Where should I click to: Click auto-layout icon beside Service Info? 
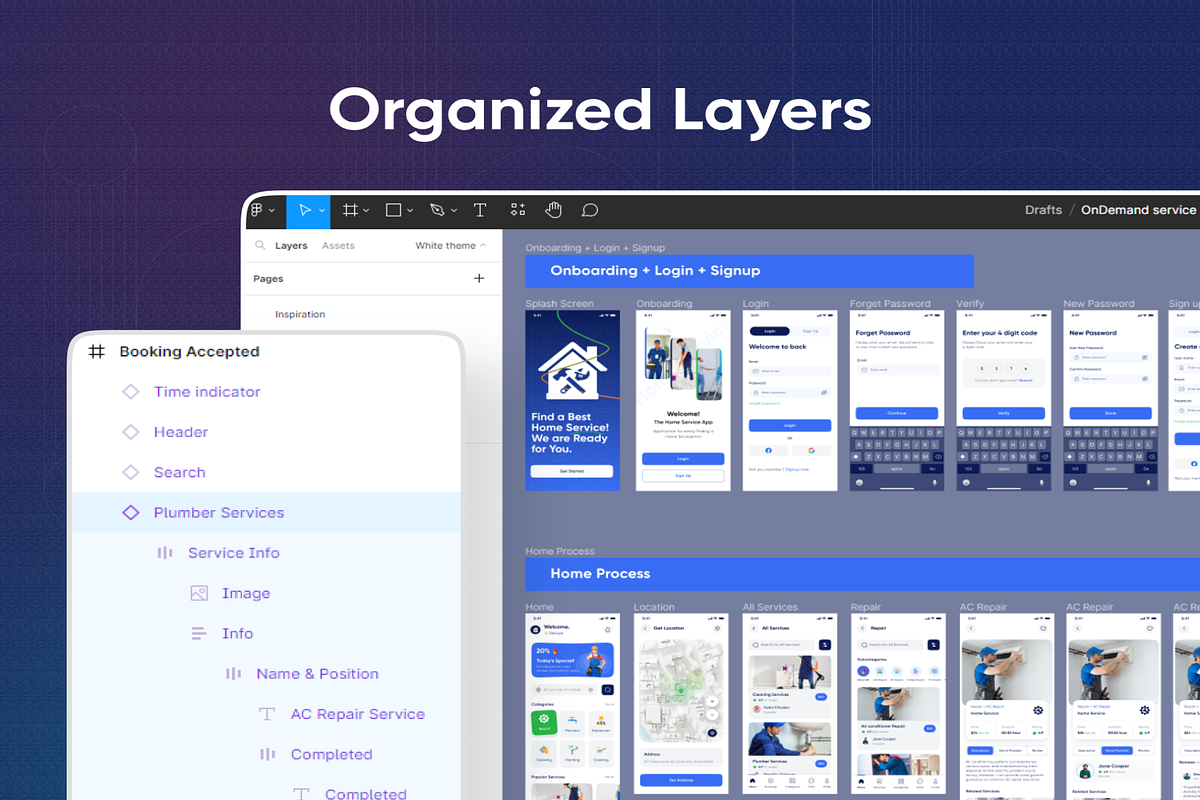(x=165, y=553)
